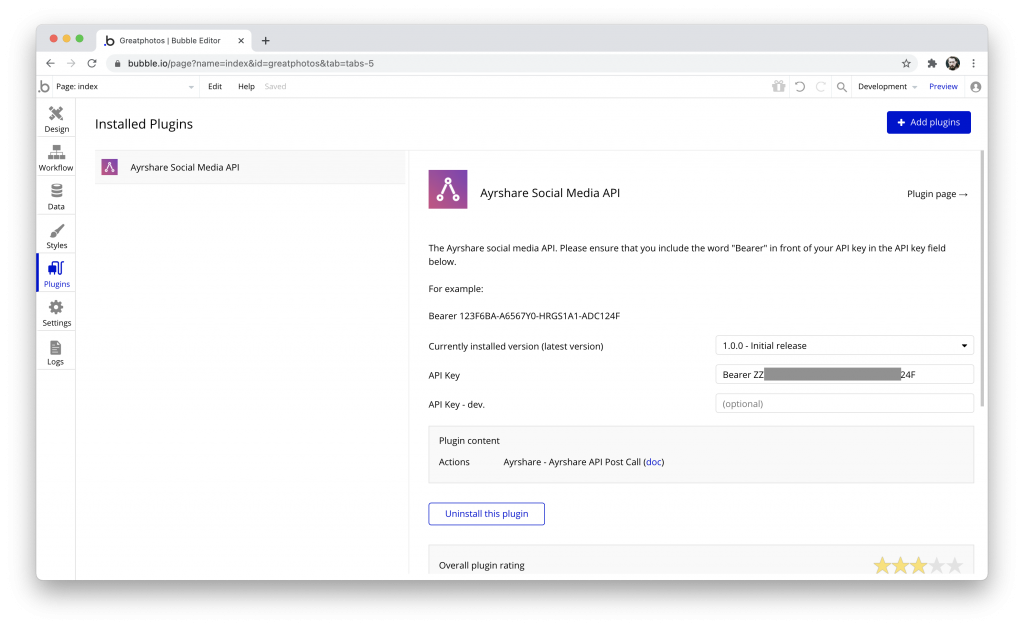Open the Logs tab in sidebar
Screen dimensions: 1024x628
point(56,353)
